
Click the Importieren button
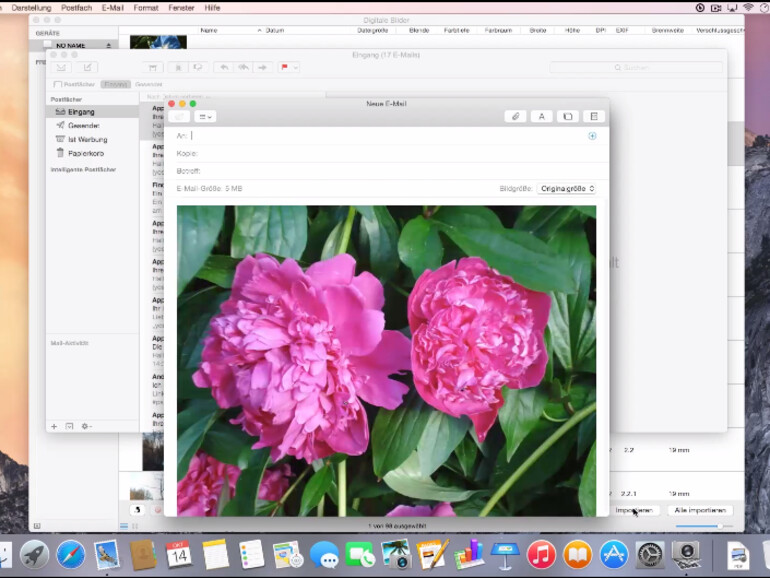pos(634,510)
